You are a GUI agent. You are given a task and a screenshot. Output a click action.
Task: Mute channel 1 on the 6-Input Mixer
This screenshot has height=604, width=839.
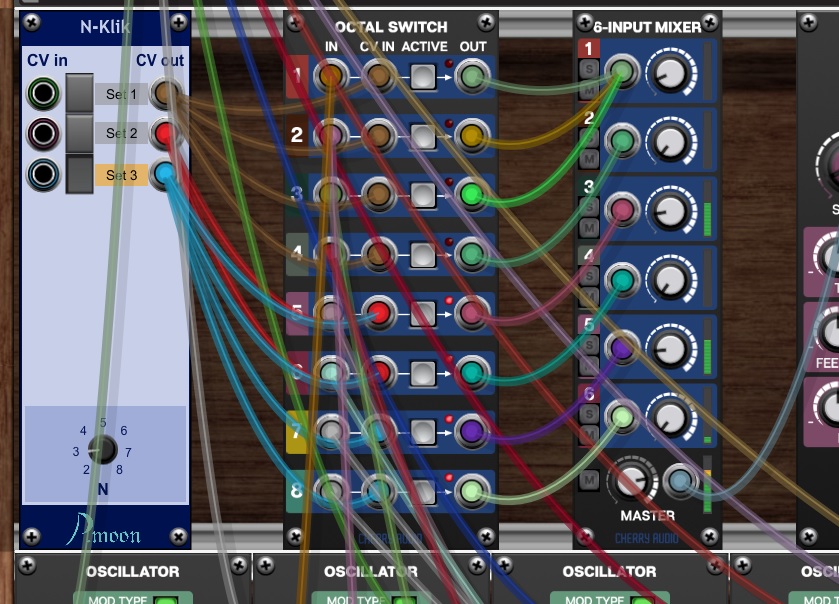point(588,90)
